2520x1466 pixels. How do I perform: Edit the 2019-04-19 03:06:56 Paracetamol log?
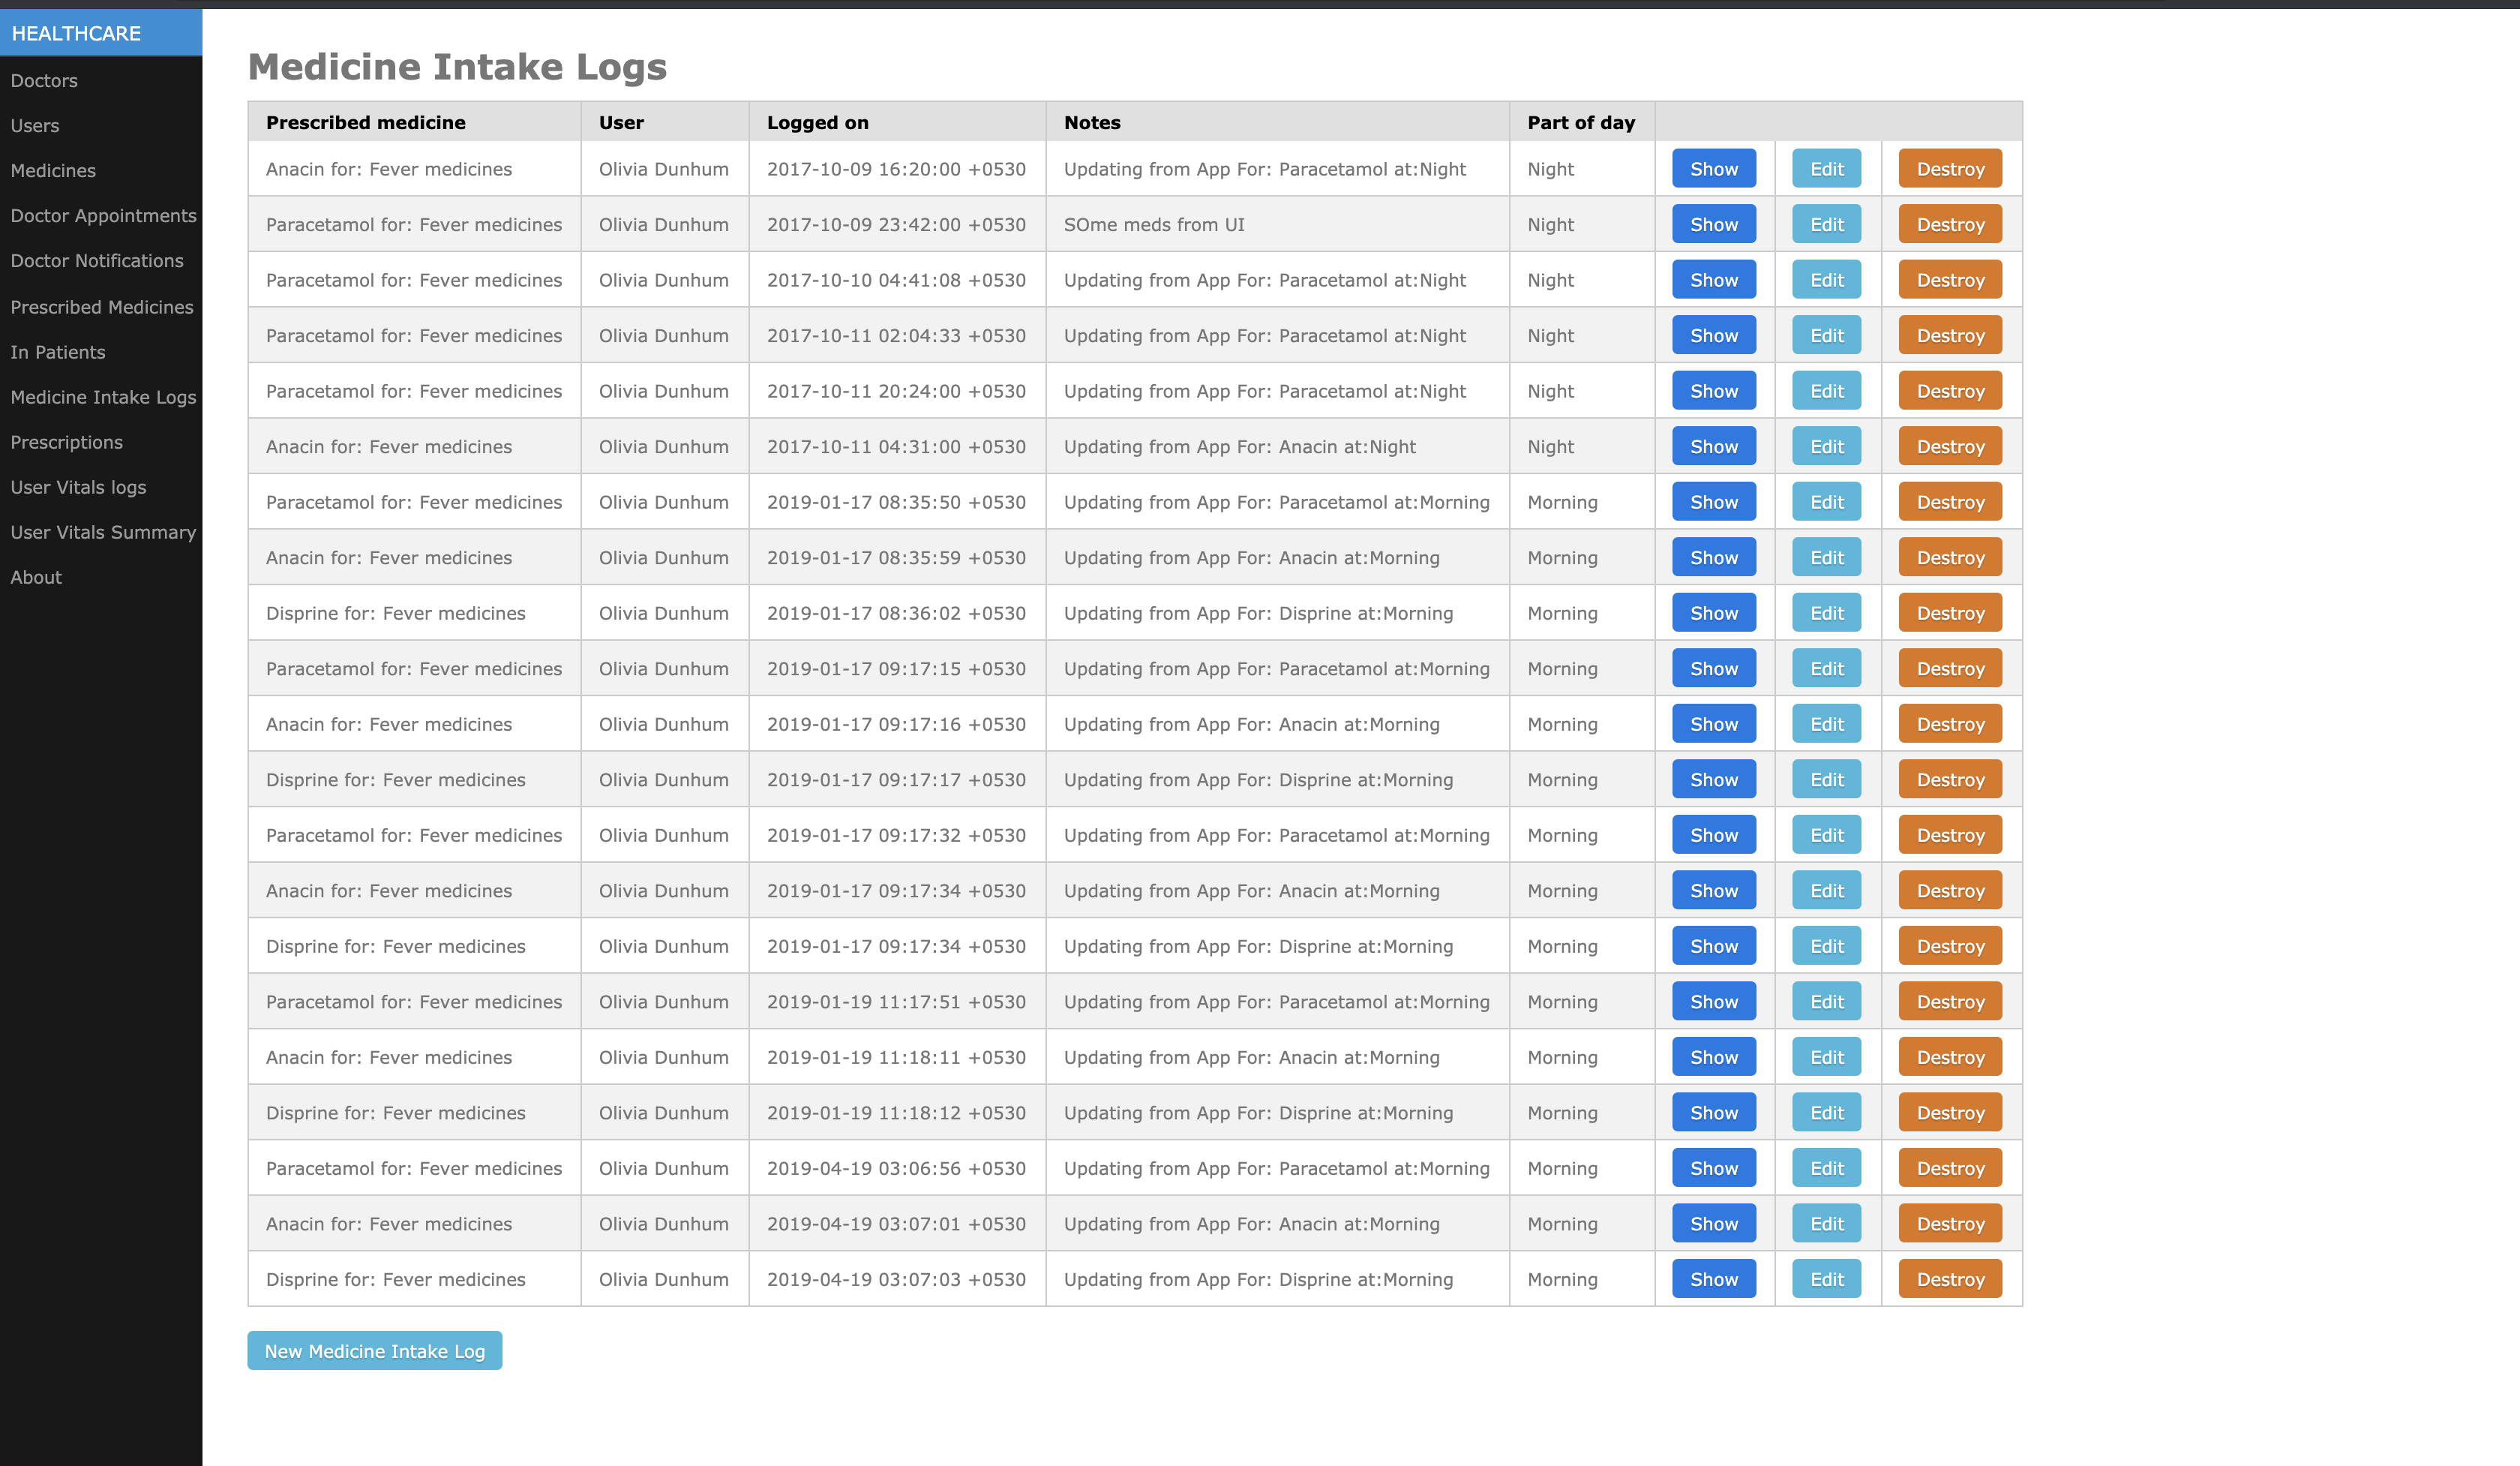(1826, 1168)
